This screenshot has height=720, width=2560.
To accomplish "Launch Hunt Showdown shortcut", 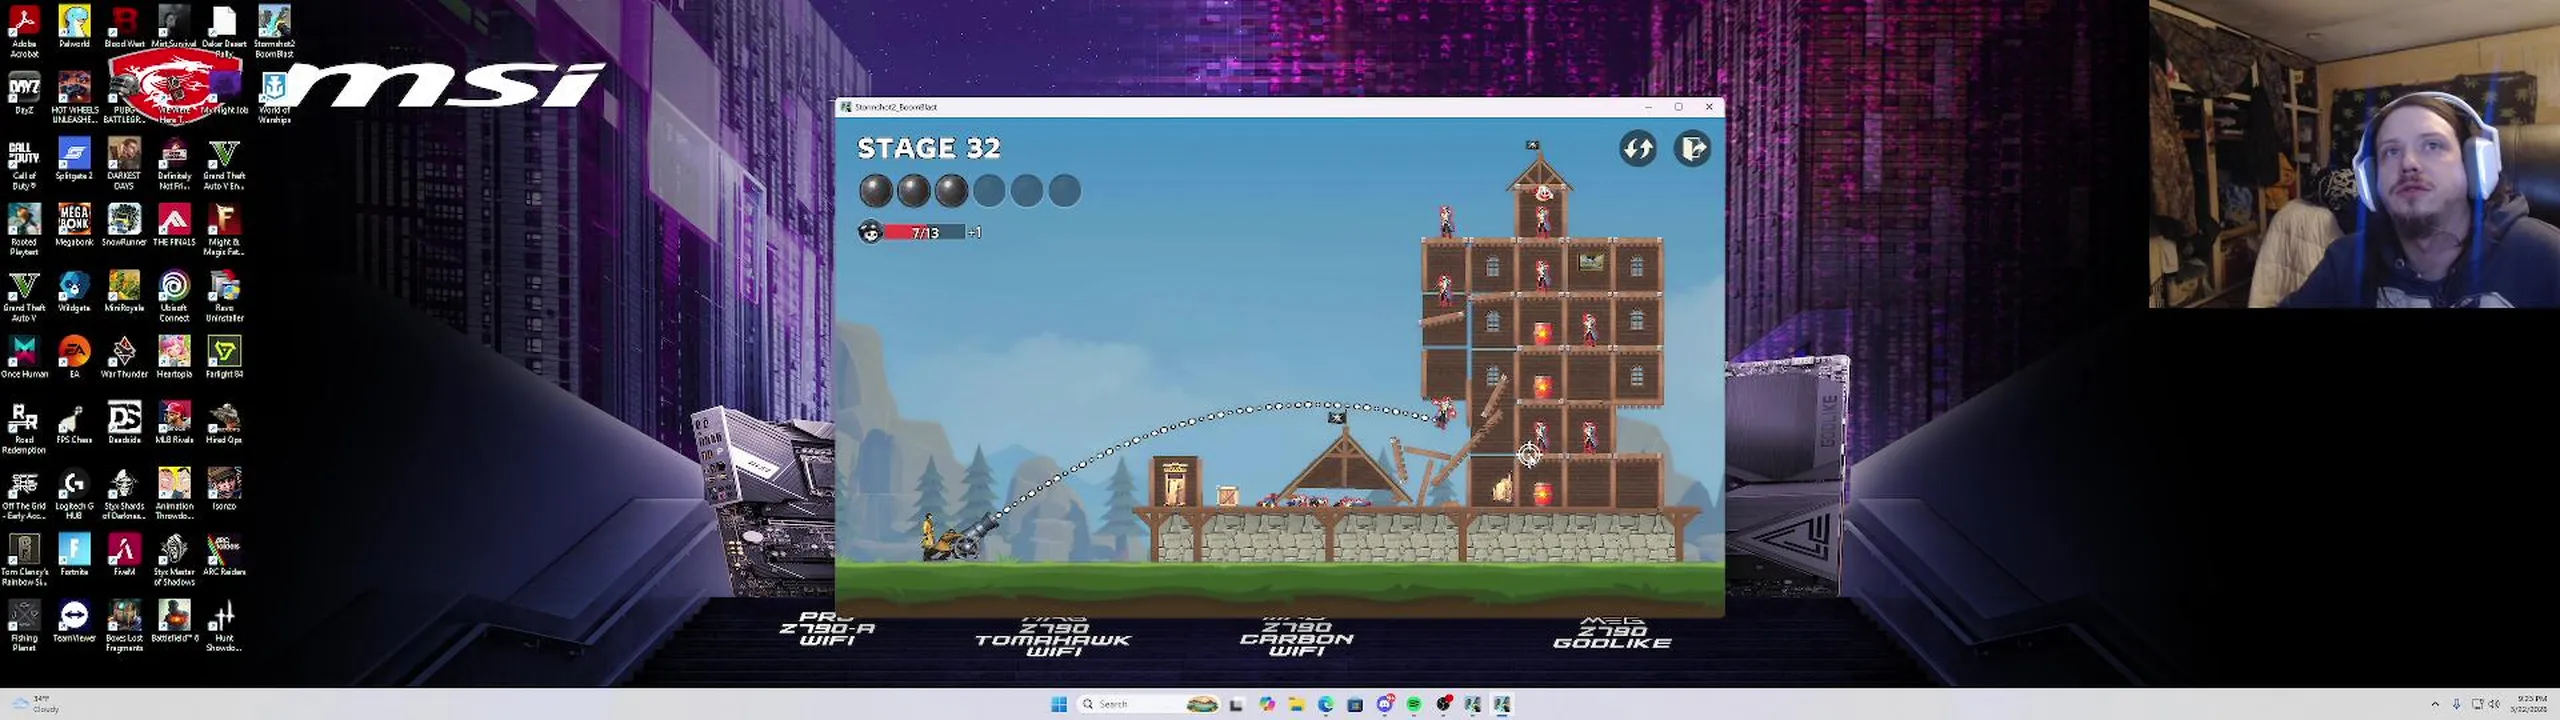I will pos(224,626).
